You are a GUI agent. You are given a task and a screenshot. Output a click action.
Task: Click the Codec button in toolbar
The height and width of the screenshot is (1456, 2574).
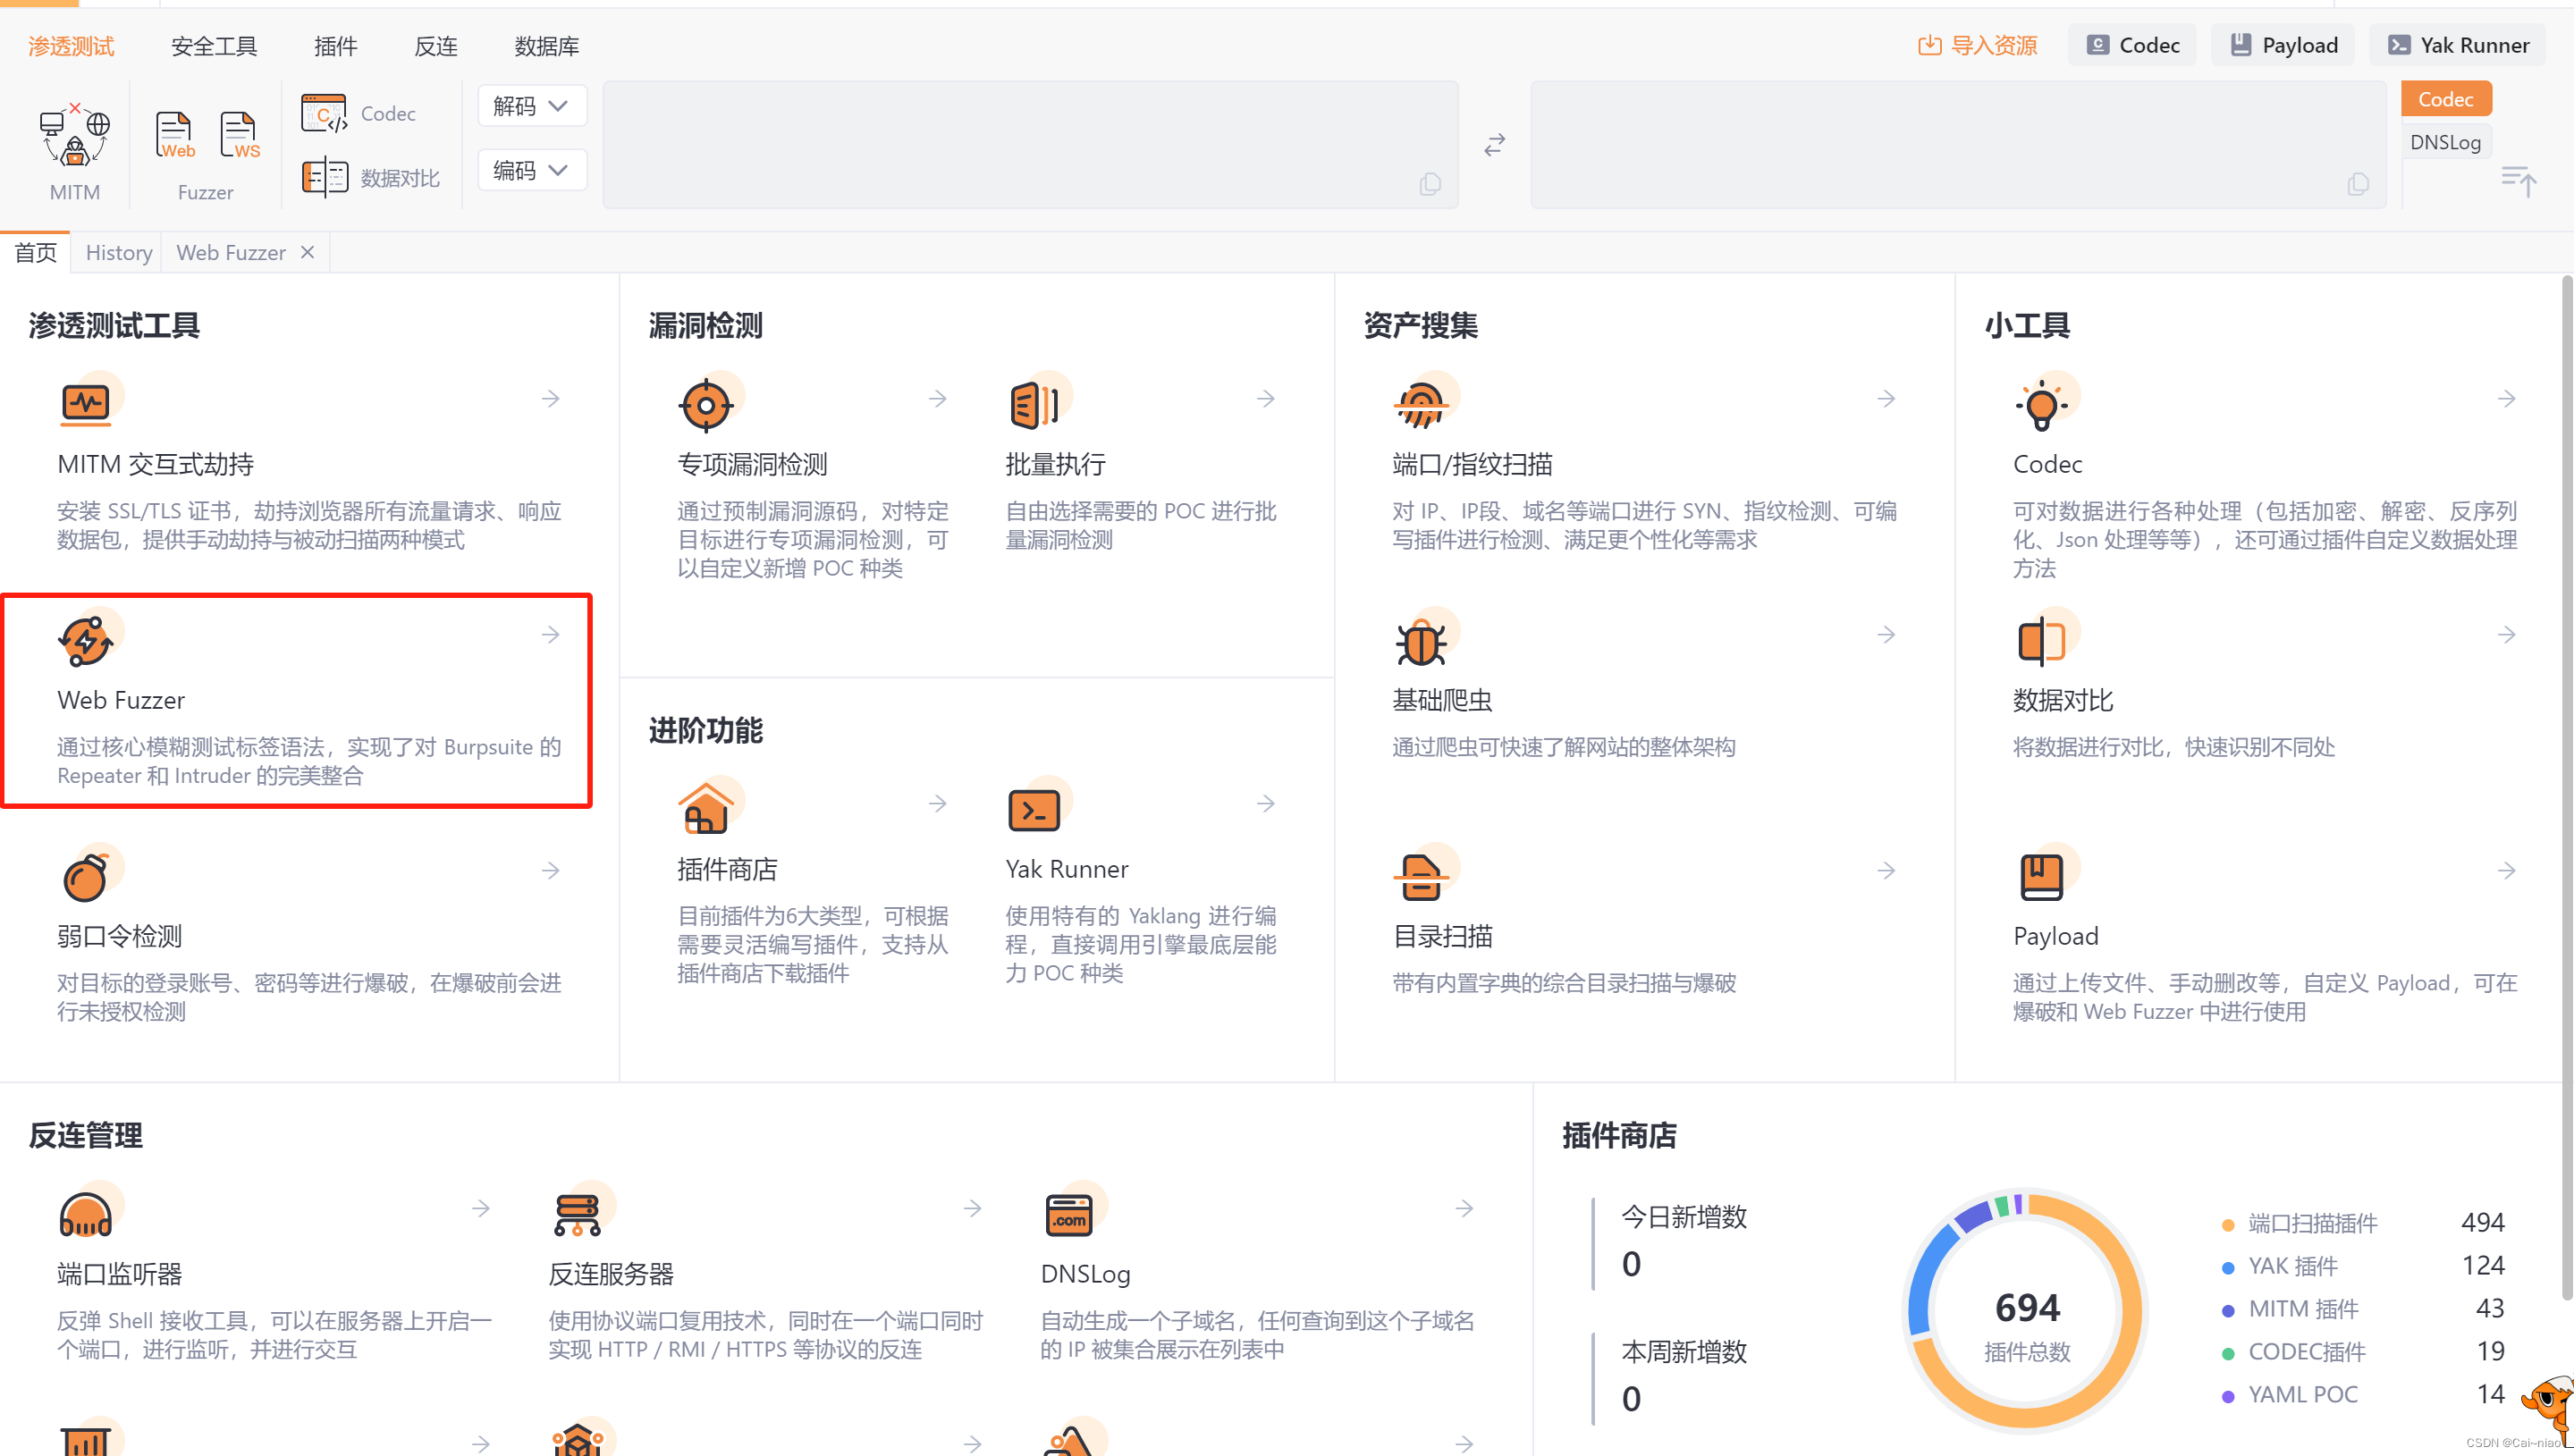tap(2136, 44)
